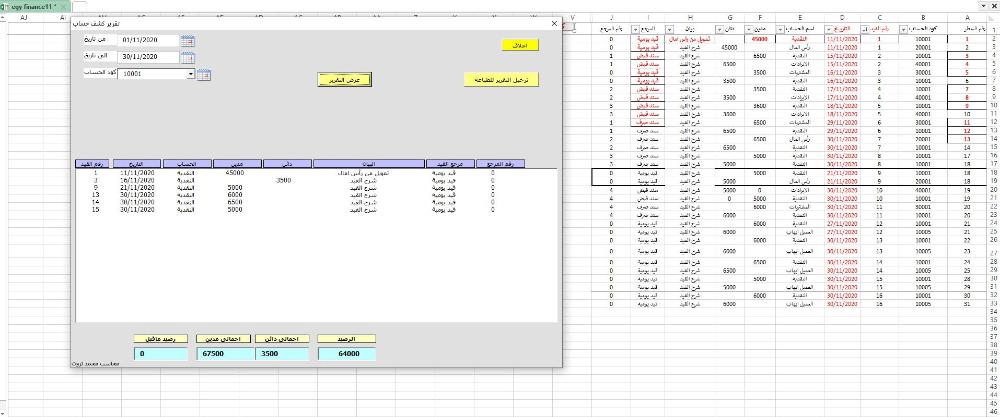Click the كود الحساب account code label
Image resolution: width=1000 pixels, height=417 pixels.
[x=99, y=73]
